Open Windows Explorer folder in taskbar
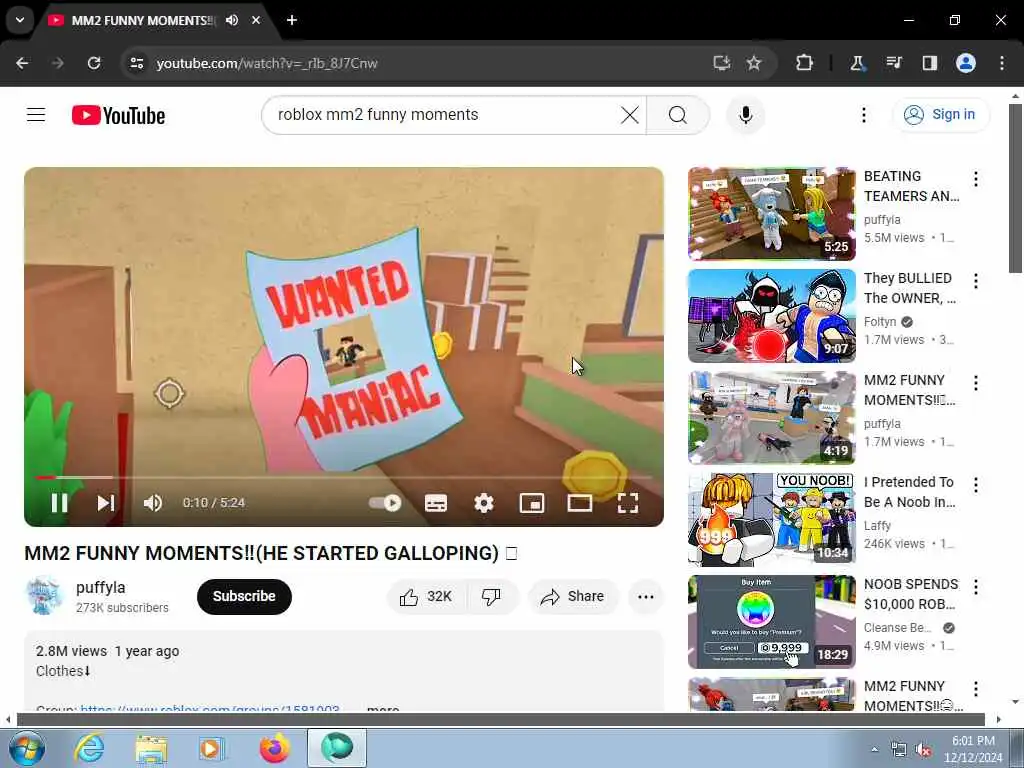The width and height of the screenshot is (1024, 768). 152,748
